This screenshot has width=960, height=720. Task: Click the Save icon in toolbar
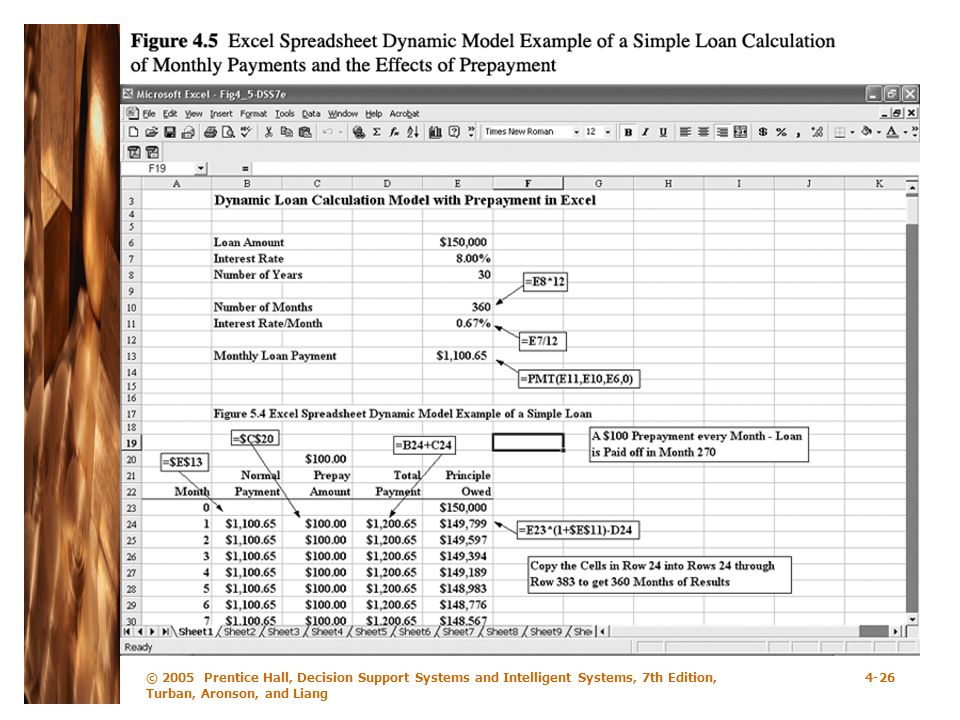[x=170, y=132]
